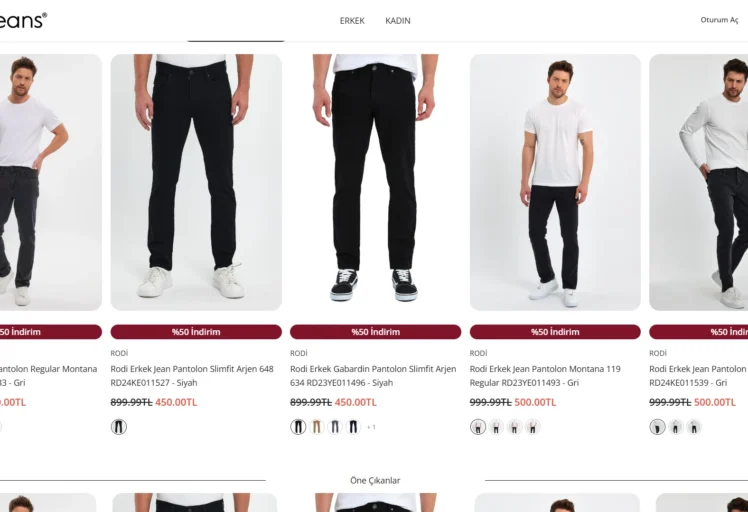Choose black variant swatch under Arjen 648 jeans

[x=119, y=427]
